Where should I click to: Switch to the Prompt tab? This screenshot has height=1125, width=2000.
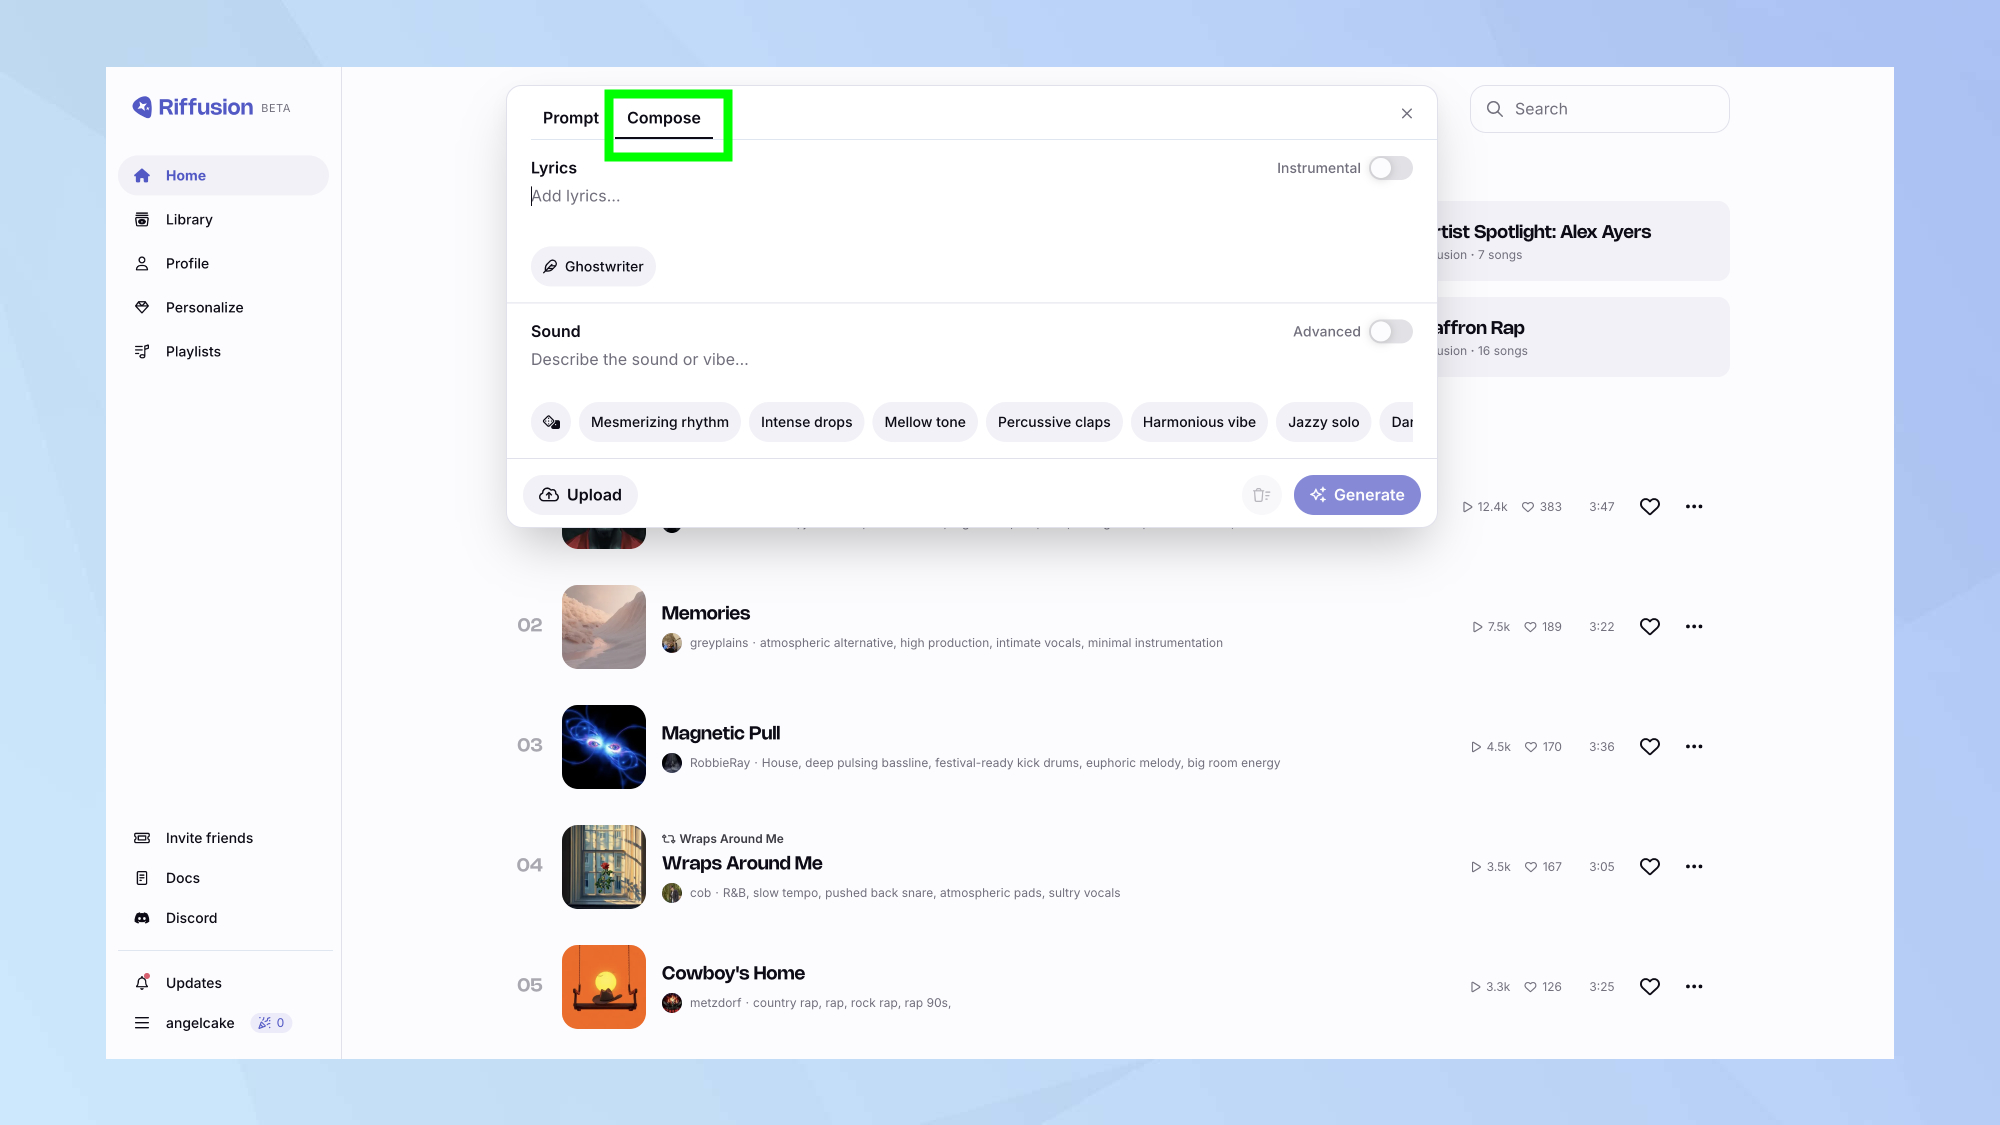coord(570,118)
